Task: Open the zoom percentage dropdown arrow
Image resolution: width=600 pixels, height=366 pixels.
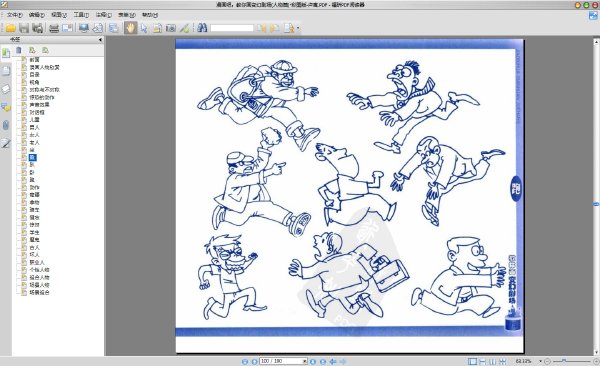Action: pos(540,361)
